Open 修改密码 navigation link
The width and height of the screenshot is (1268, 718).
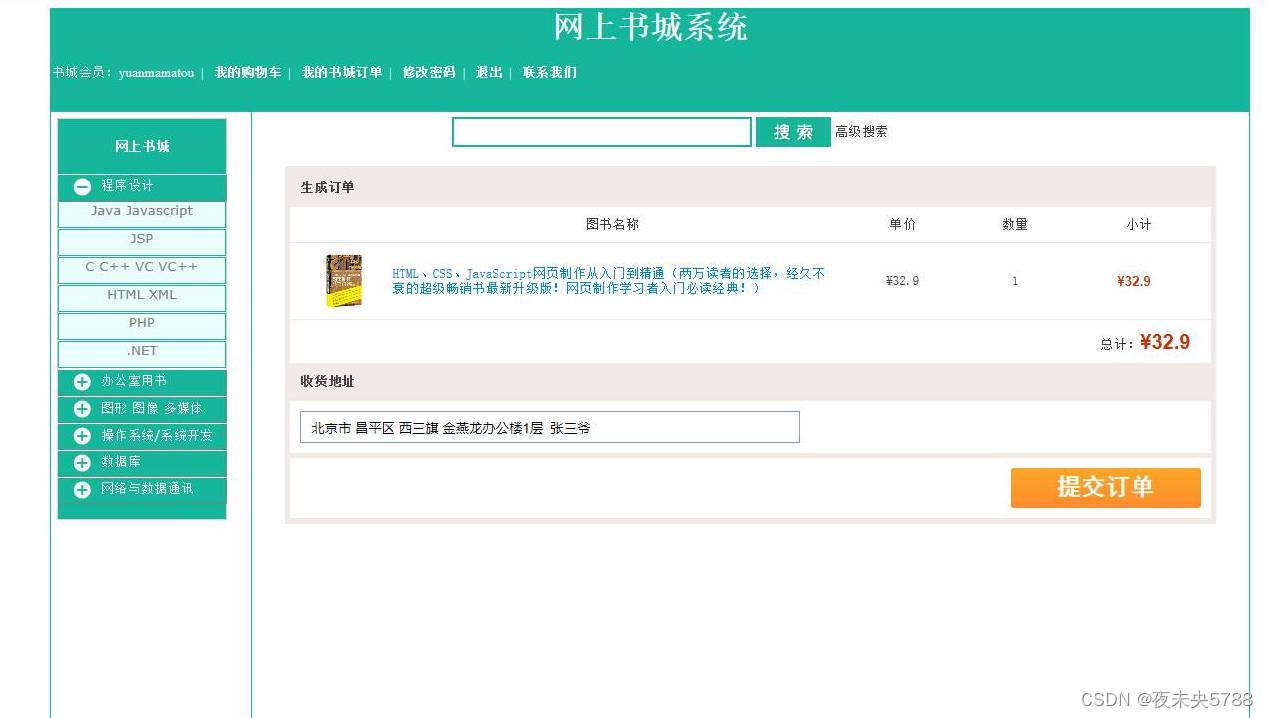429,72
